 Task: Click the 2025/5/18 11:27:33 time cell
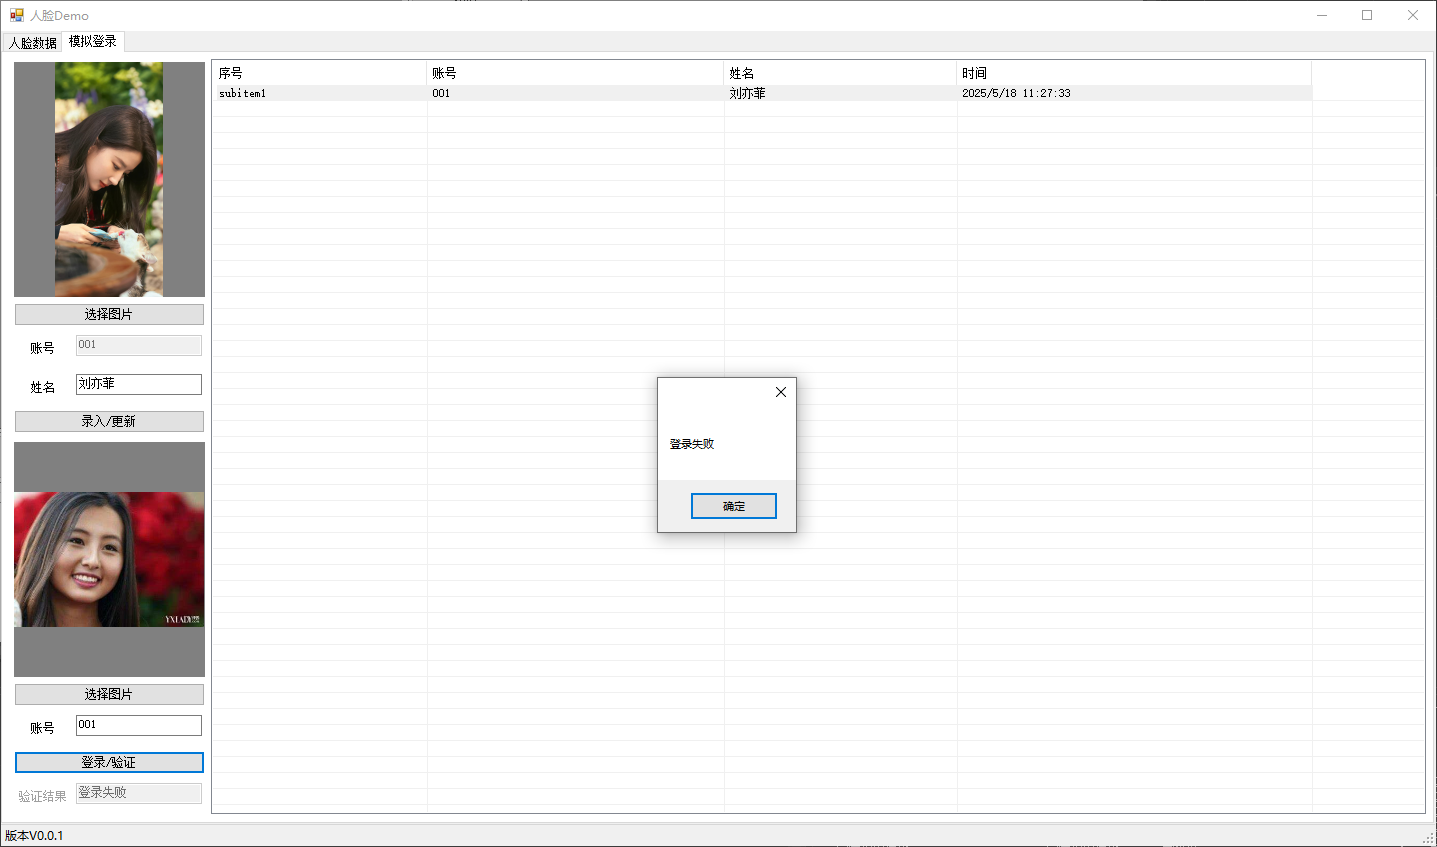1016,93
